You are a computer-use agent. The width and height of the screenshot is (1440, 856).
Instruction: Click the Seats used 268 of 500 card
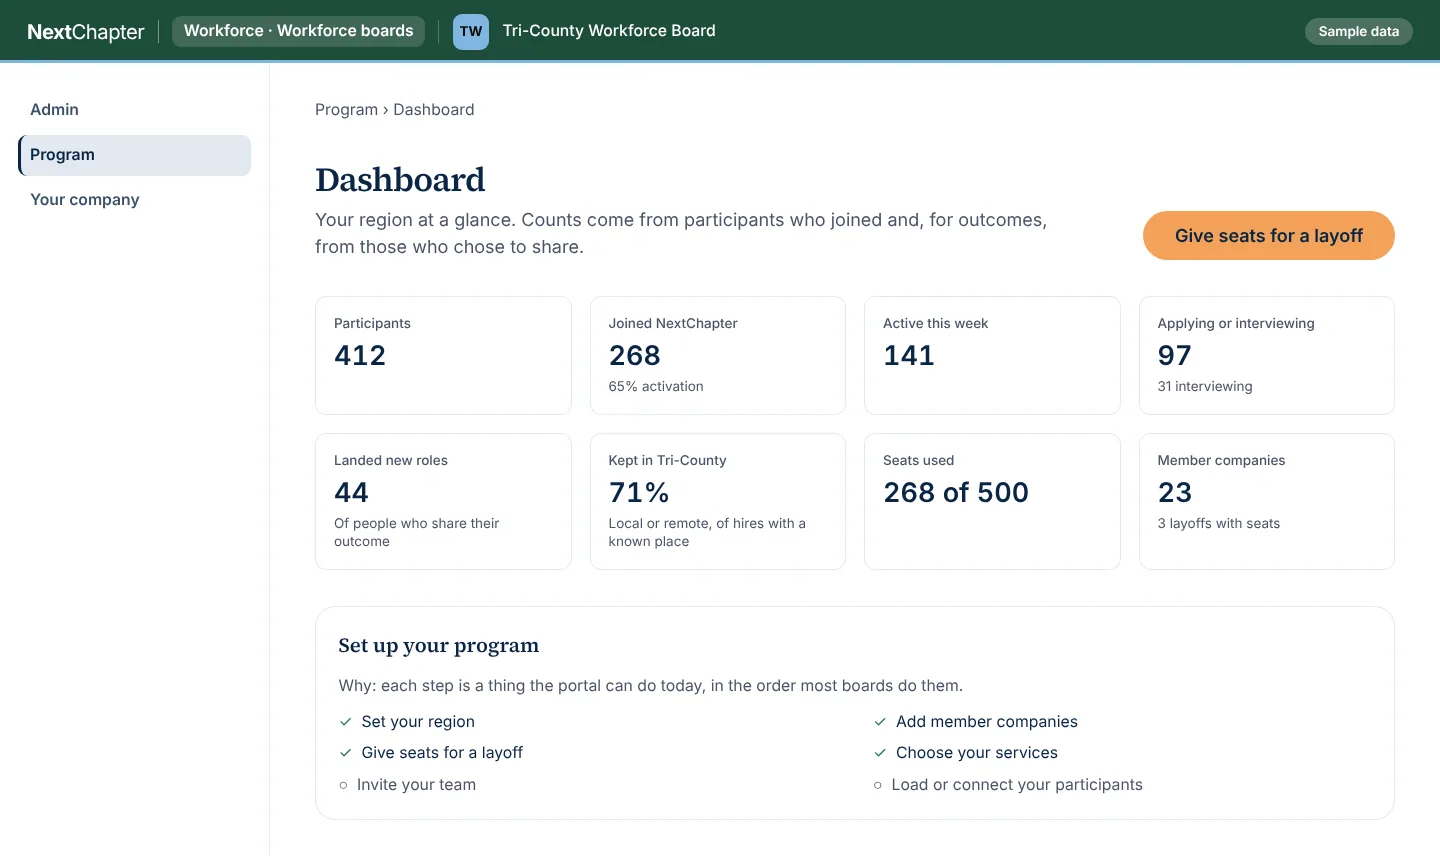coord(992,501)
